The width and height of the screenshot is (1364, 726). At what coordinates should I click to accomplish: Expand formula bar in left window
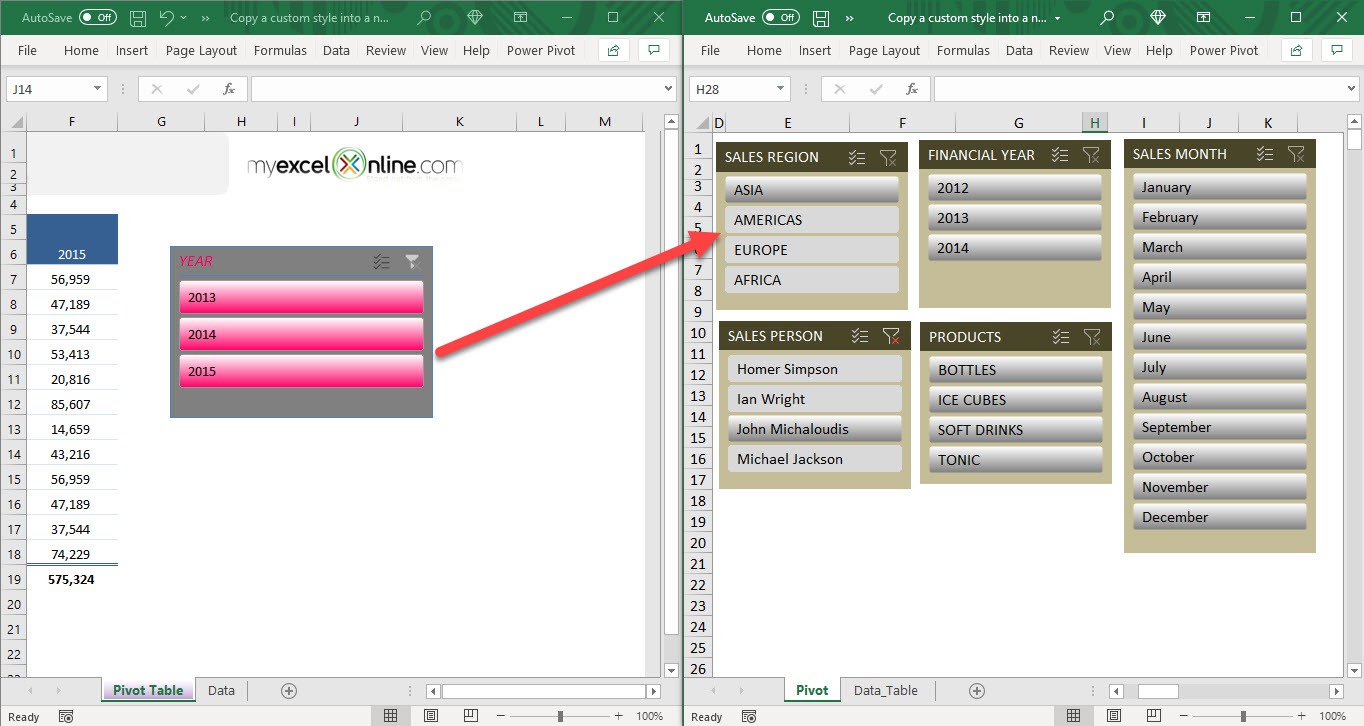coord(668,89)
